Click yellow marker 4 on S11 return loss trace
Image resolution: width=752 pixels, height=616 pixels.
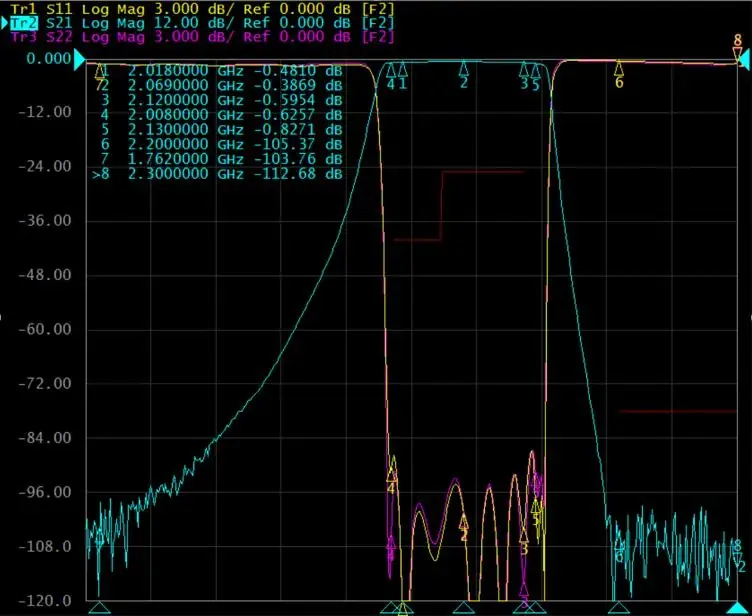[391, 475]
